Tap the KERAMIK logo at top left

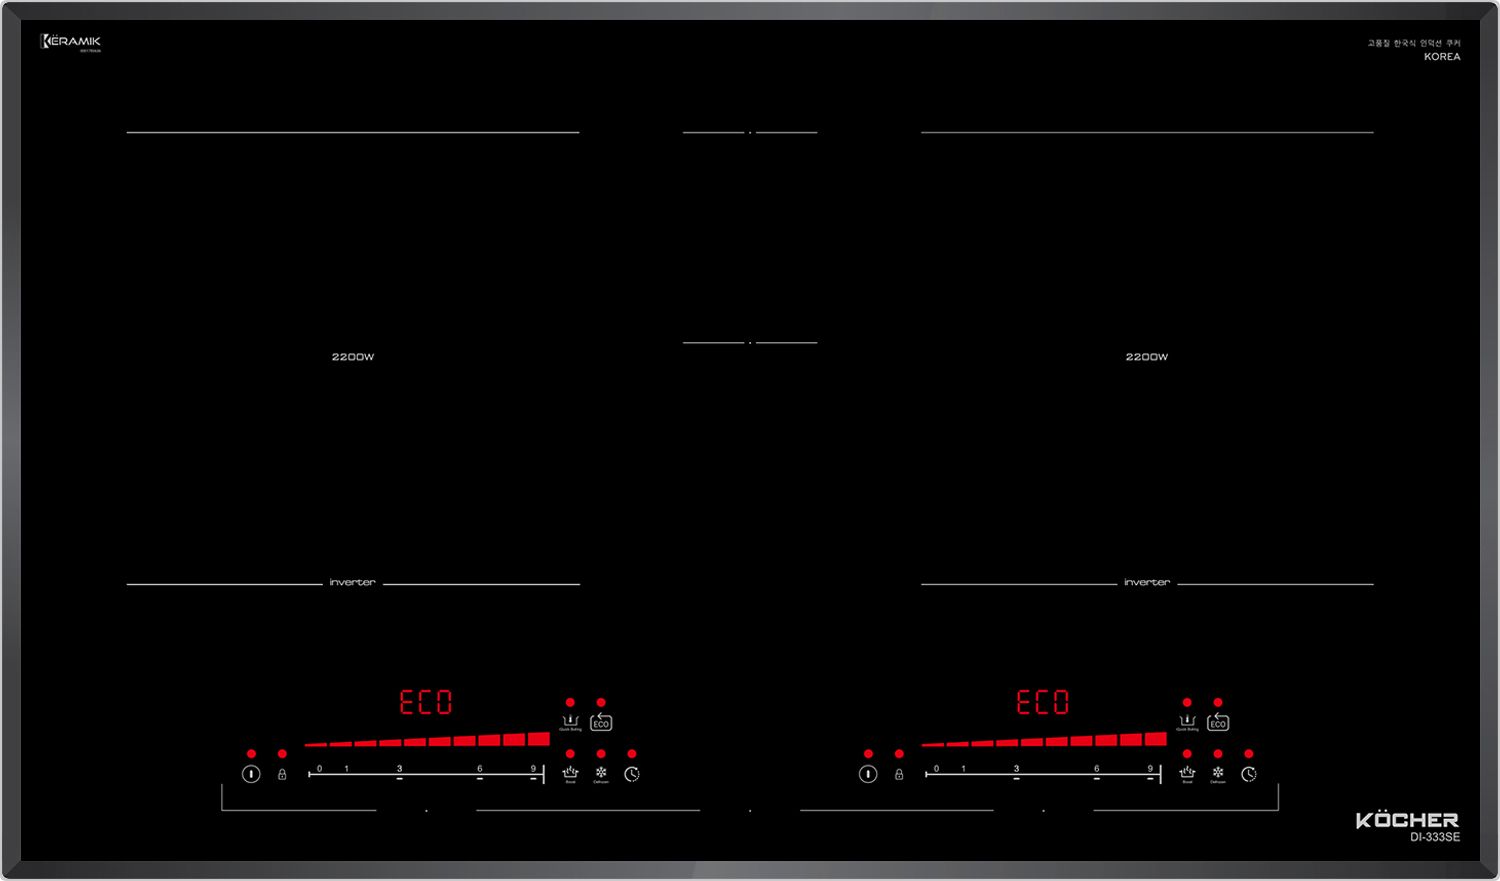pos(71,42)
